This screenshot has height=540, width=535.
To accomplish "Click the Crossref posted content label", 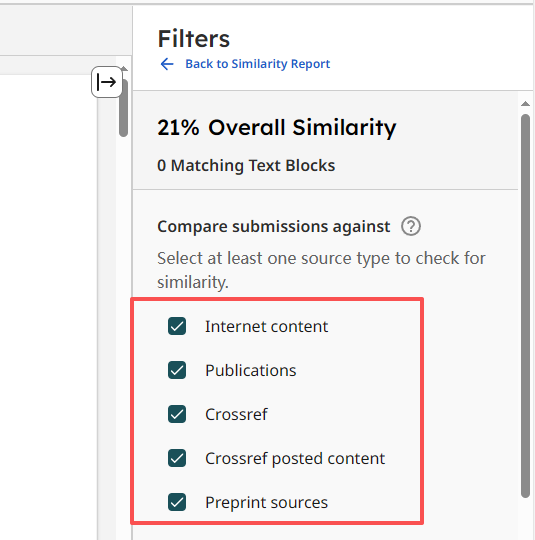I will click(x=295, y=459).
